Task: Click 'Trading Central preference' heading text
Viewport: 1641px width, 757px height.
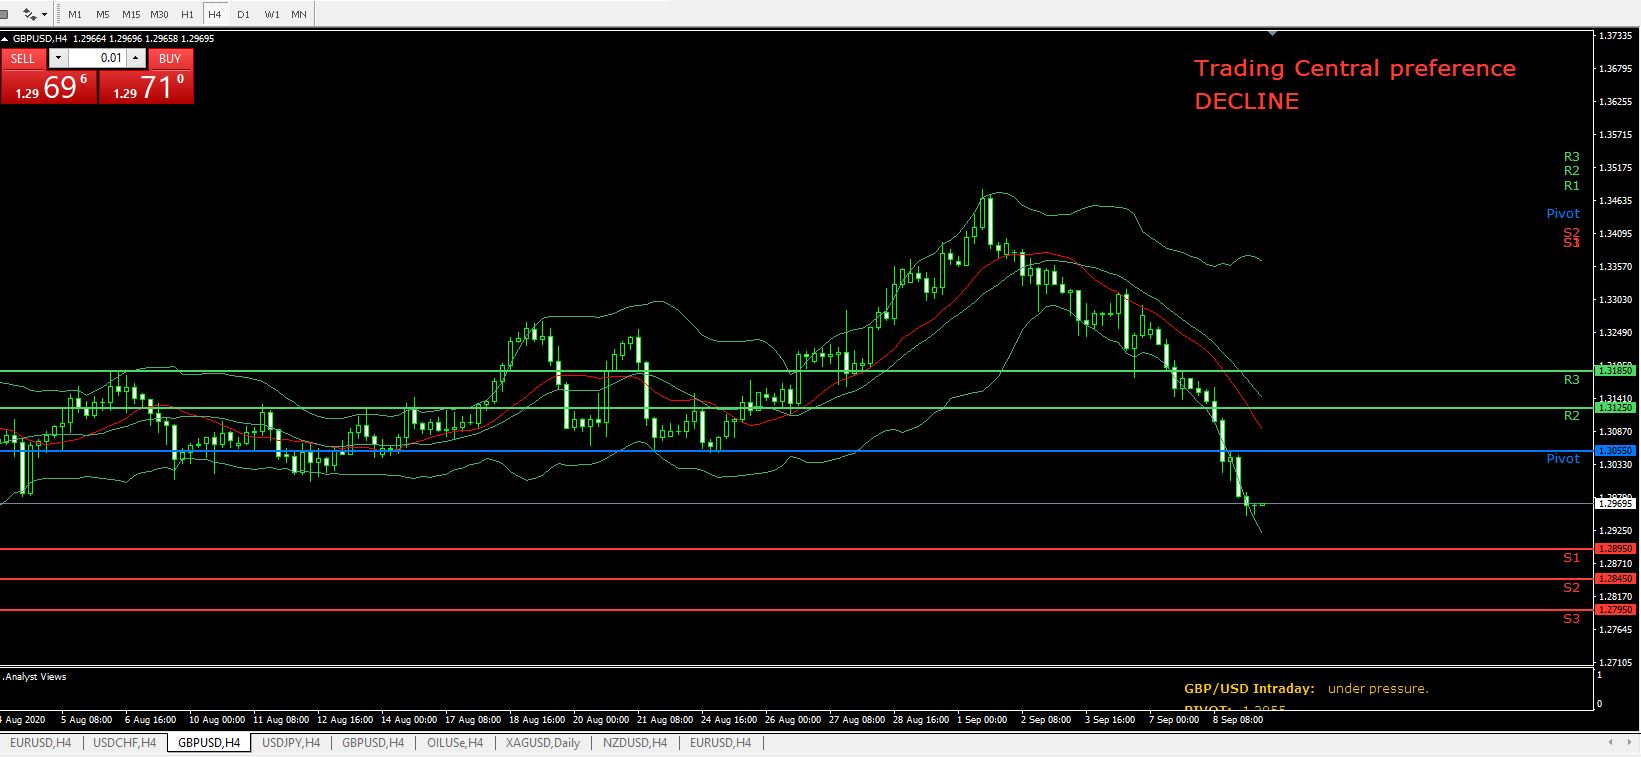Action: (x=1355, y=69)
